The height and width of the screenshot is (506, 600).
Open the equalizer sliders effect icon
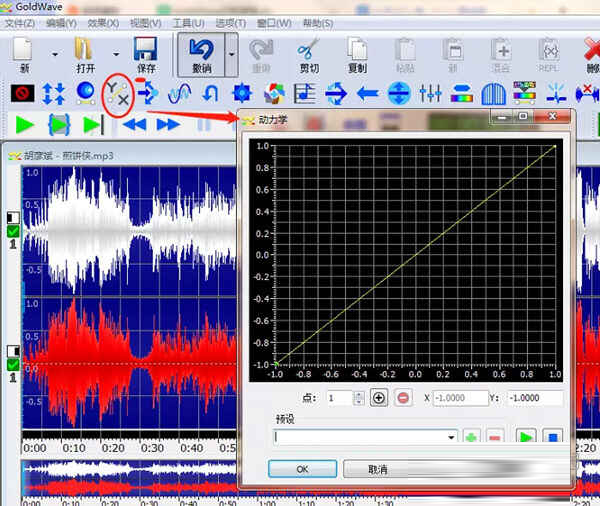click(x=431, y=94)
